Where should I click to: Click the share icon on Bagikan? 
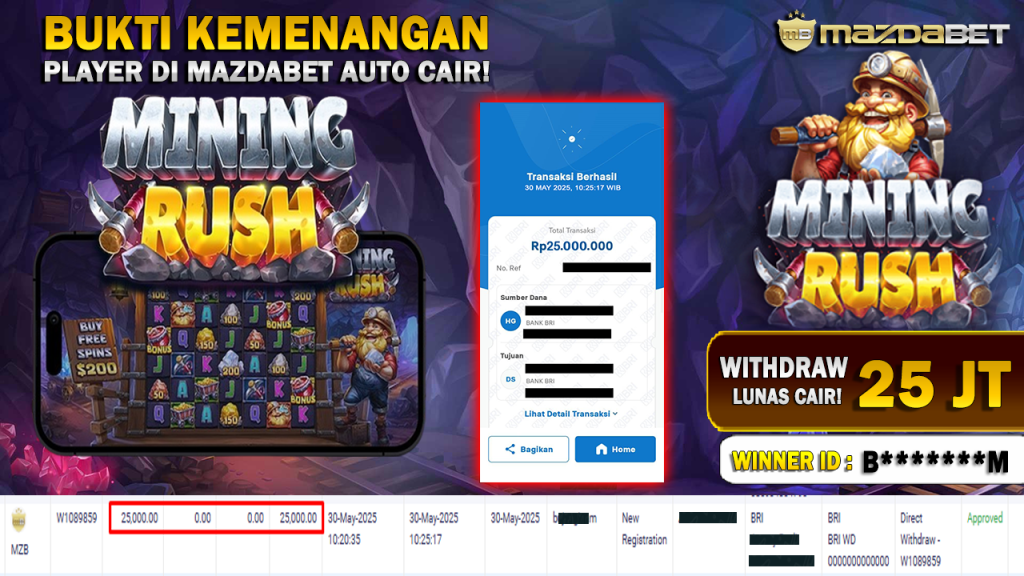click(510, 449)
